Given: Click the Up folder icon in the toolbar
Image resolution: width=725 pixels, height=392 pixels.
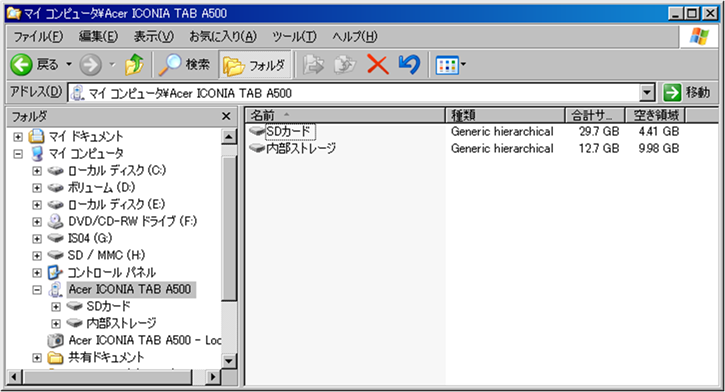Looking at the screenshot, I should click(x=134, y=65).
